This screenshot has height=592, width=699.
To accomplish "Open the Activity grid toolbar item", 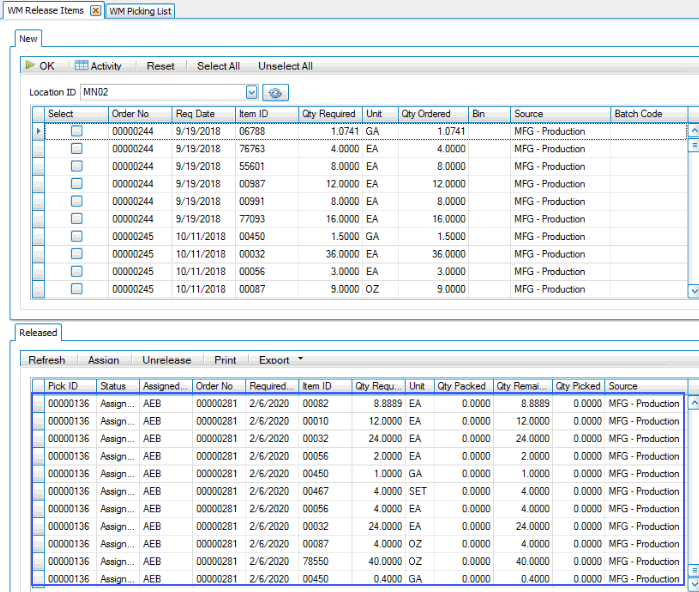I will pos(97,66).
